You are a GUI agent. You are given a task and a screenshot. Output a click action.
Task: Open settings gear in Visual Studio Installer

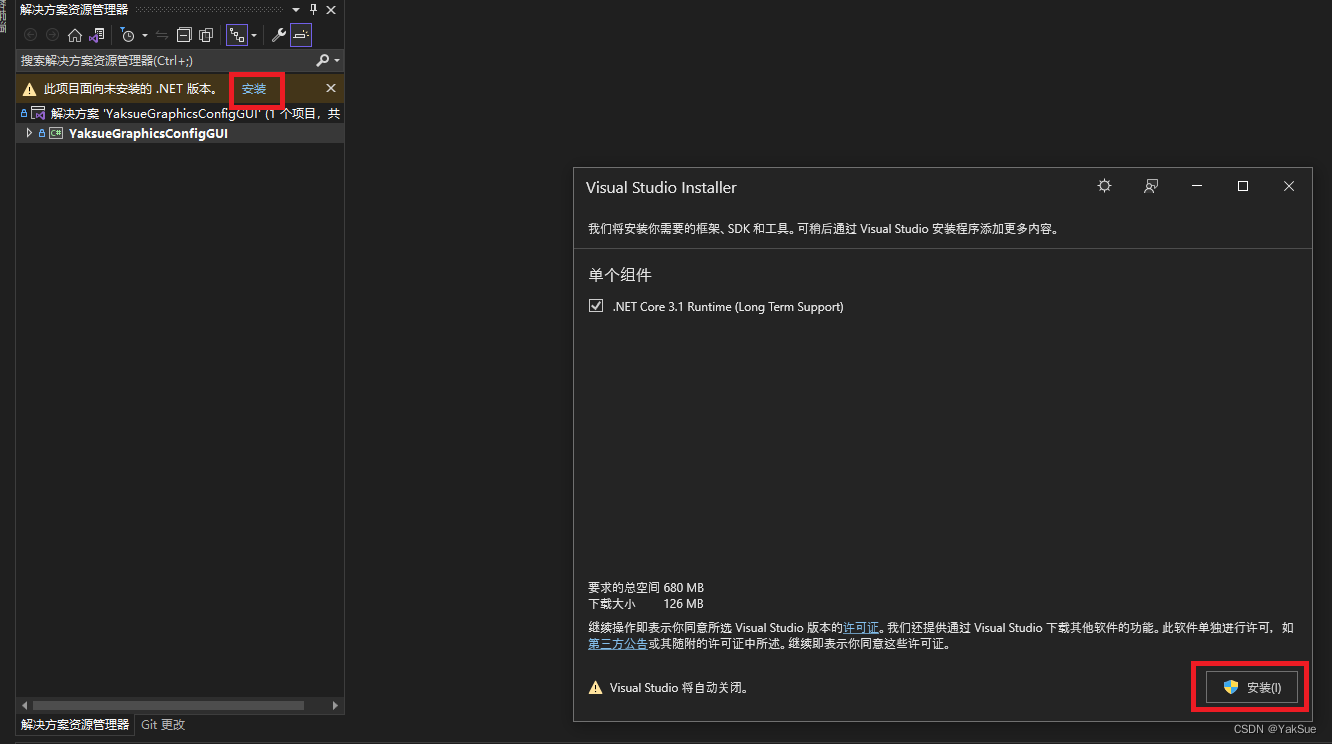(1104, 186)
